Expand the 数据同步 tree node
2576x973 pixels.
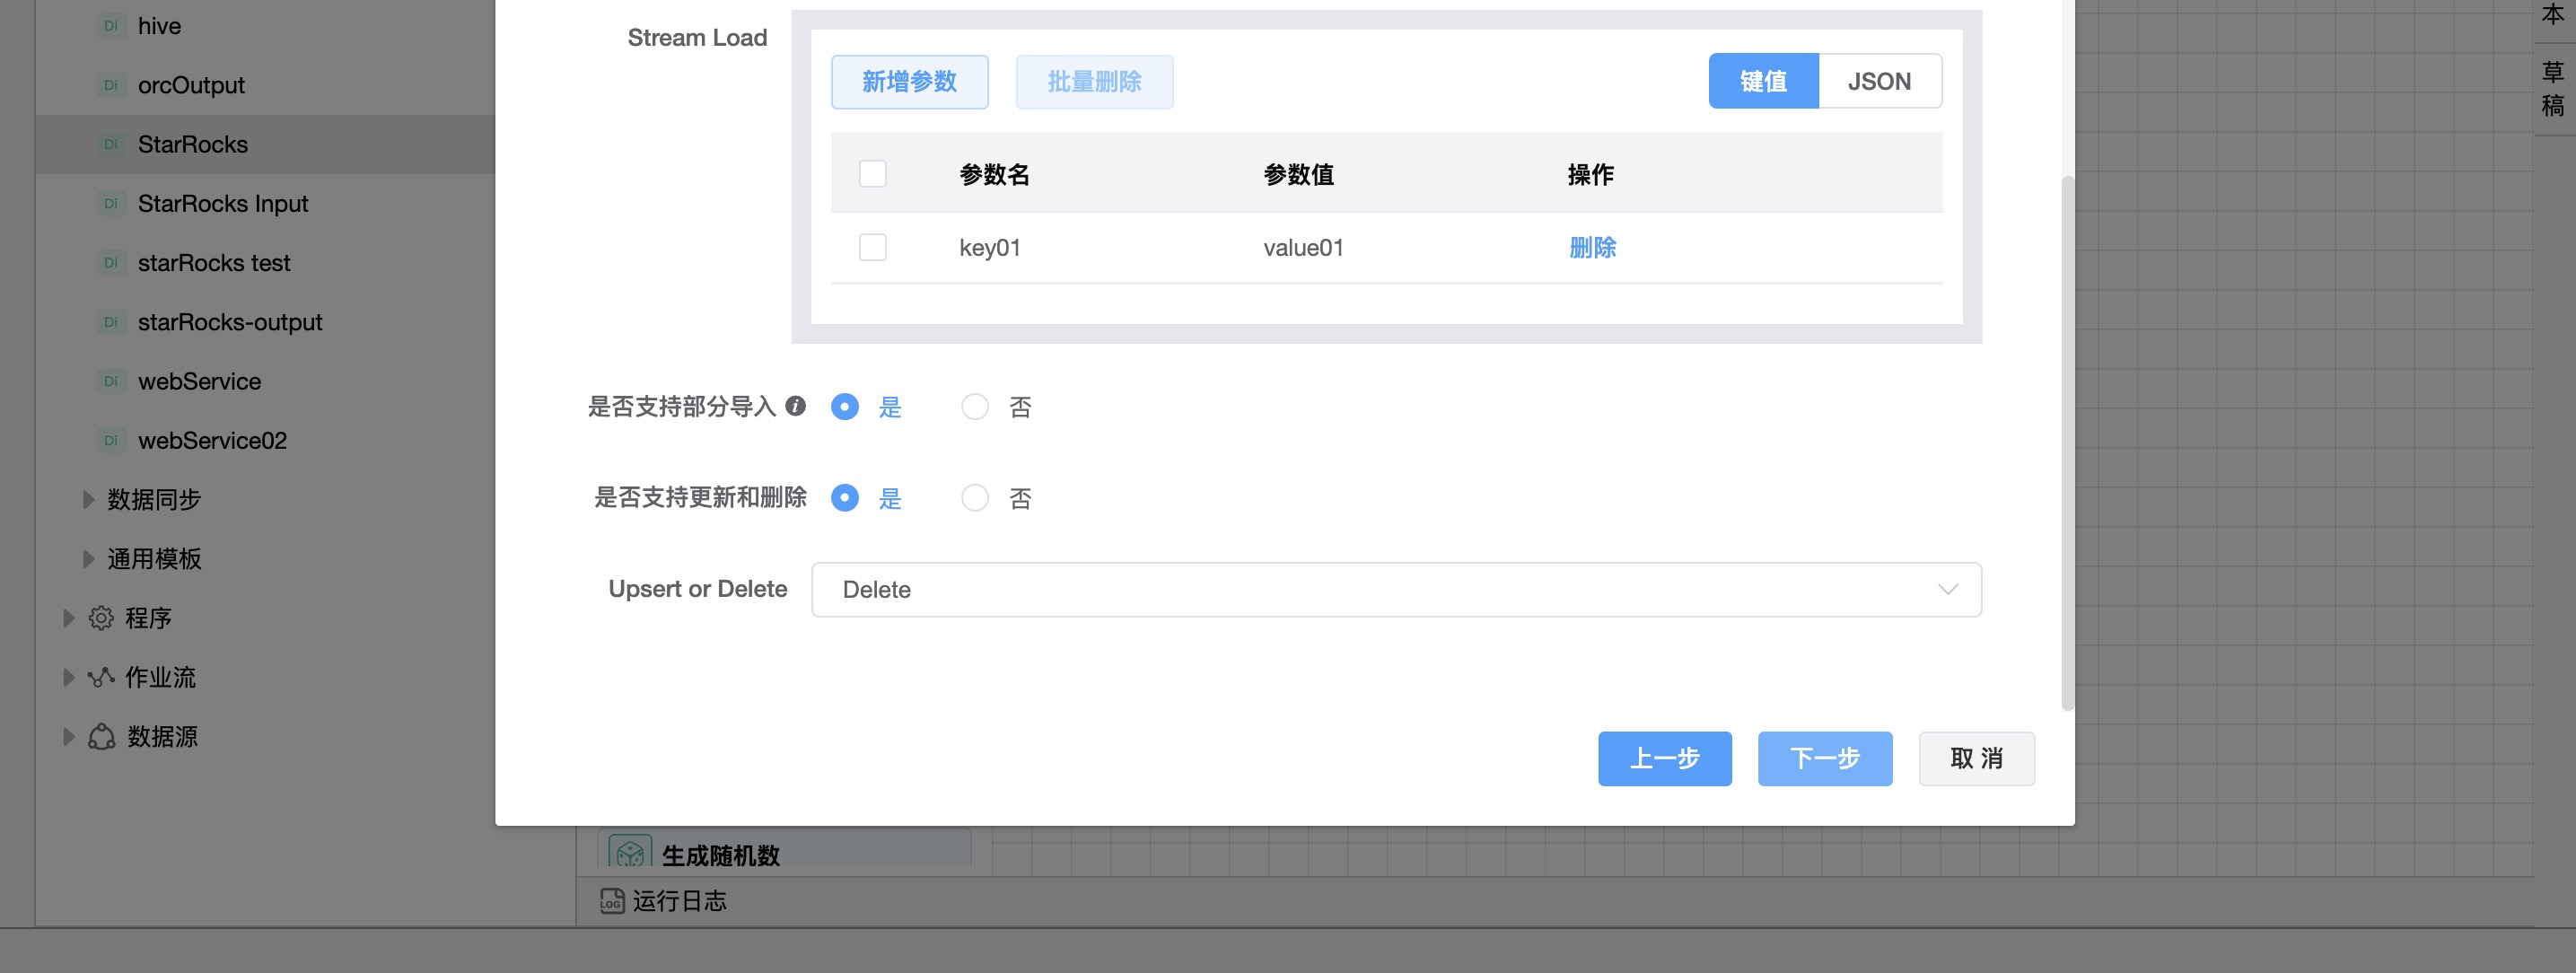(x=88, y=499)
